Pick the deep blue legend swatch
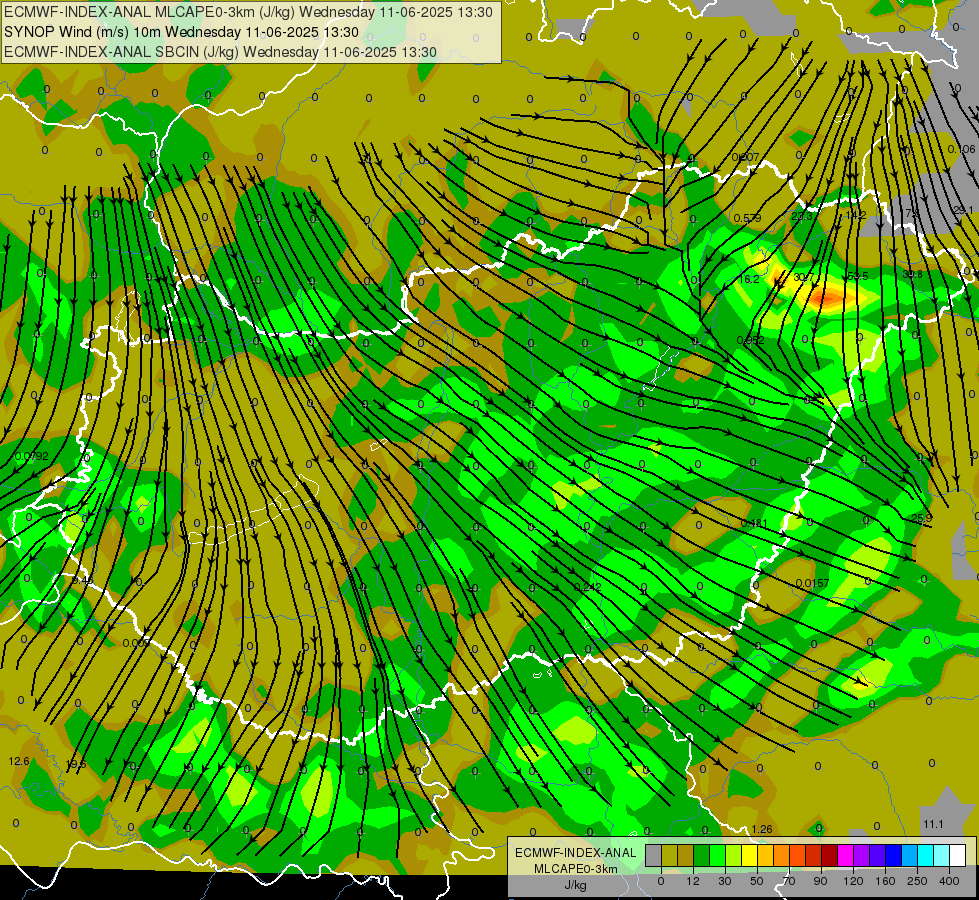This screenshot has width=979, height=900. [x=894, y=855]
